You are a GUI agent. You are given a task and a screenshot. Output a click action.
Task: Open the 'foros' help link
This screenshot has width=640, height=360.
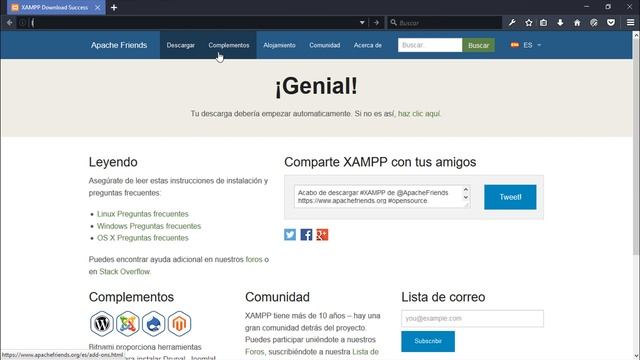(x=254, y=260)
